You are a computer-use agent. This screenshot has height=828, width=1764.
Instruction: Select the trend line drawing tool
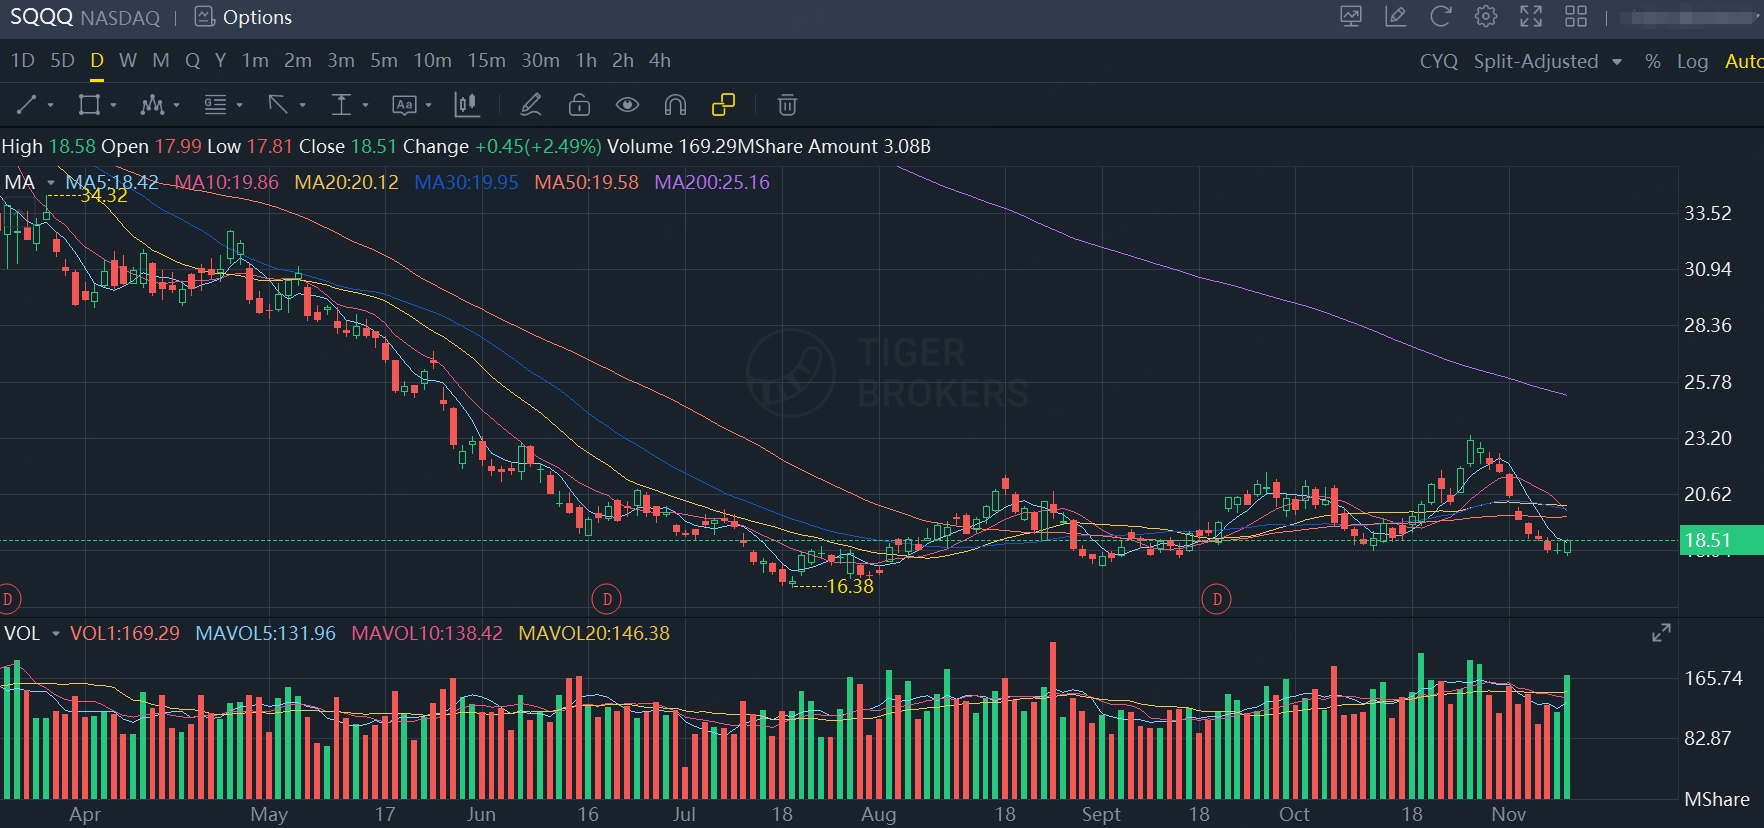[x=27, y=105]
